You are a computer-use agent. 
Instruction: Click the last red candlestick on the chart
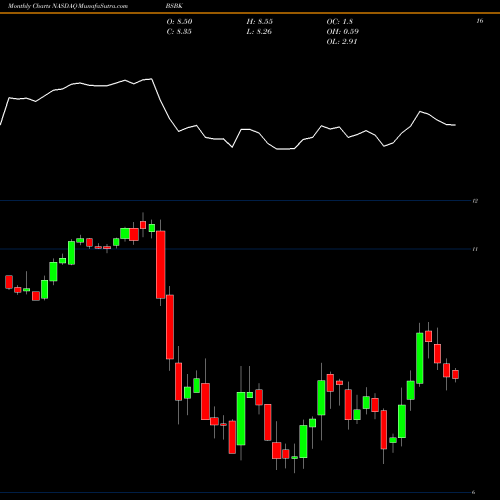(455, 374)
